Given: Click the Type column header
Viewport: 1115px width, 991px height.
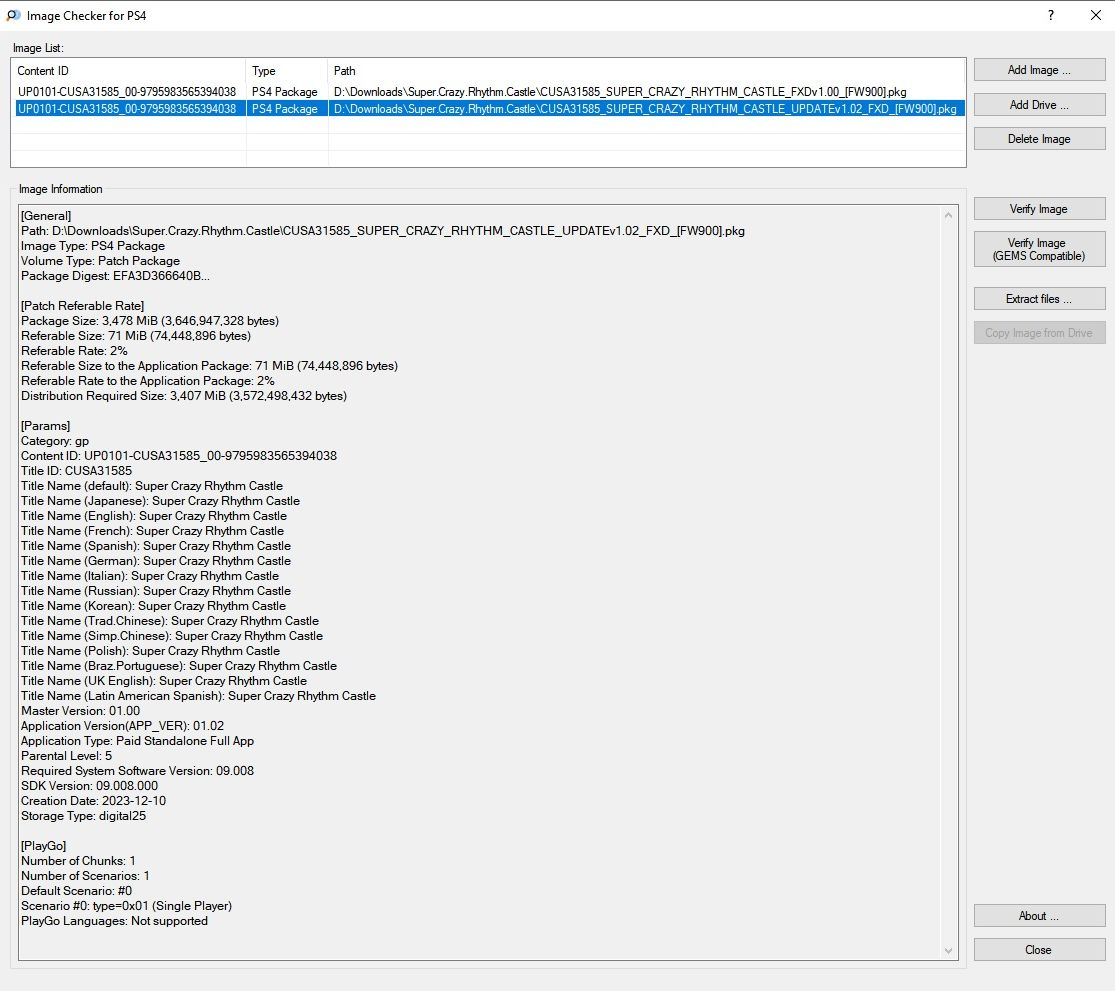Looking at the screenshot, I should tap(287, 71).
